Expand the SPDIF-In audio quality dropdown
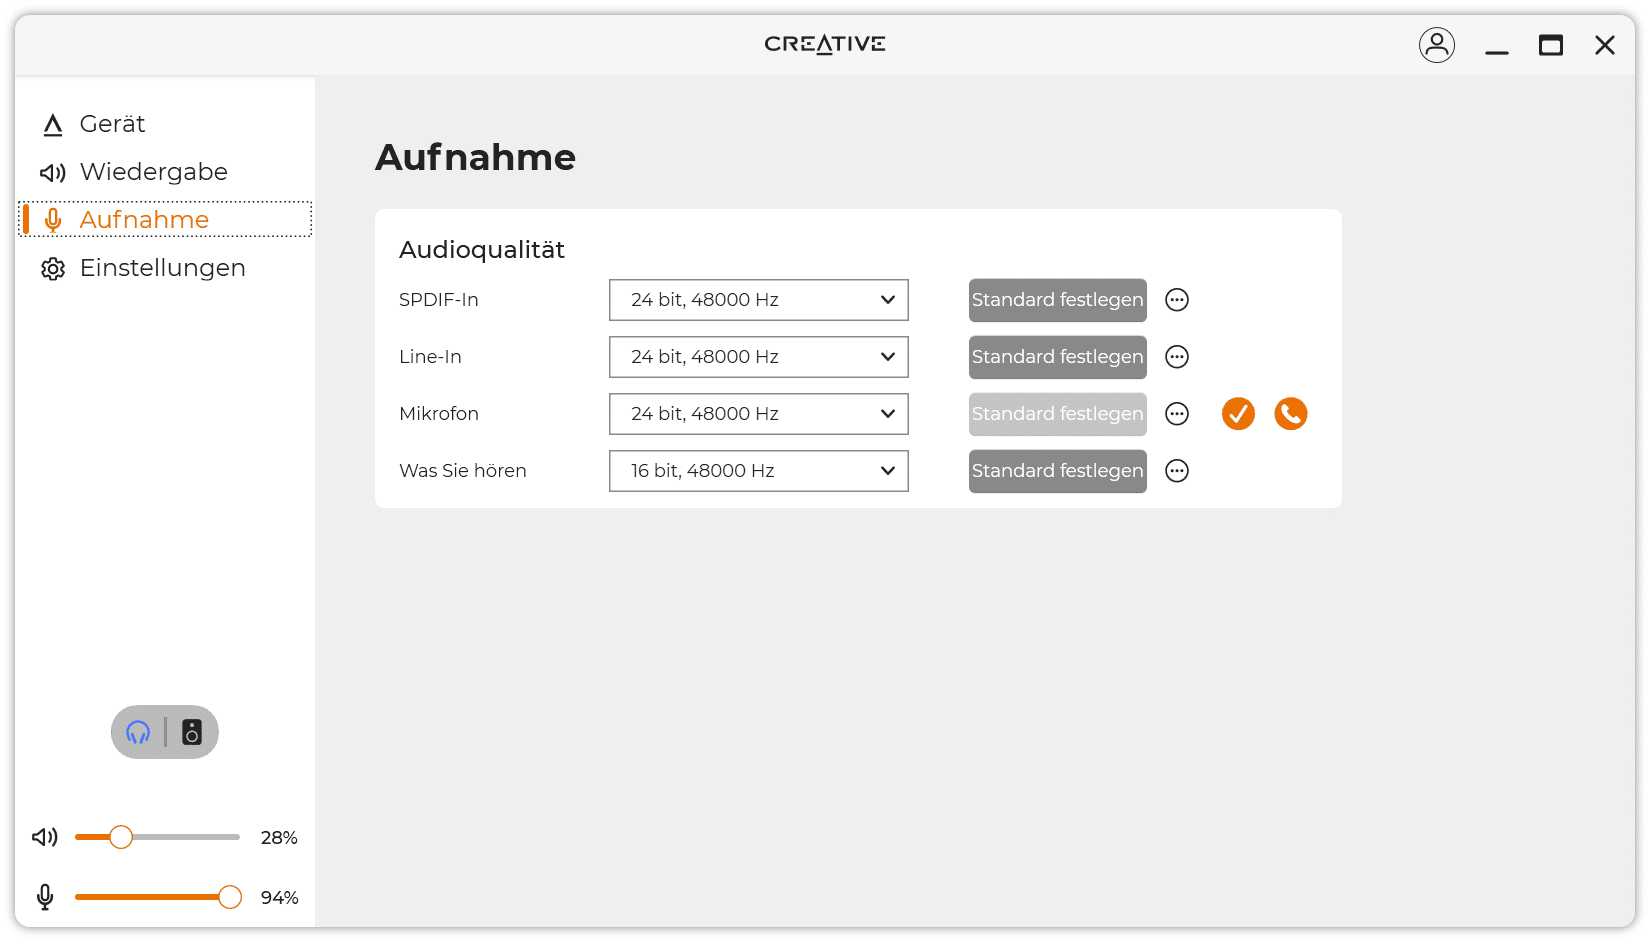This screenshot has height=942, width=1650. (x=758, y=300)
